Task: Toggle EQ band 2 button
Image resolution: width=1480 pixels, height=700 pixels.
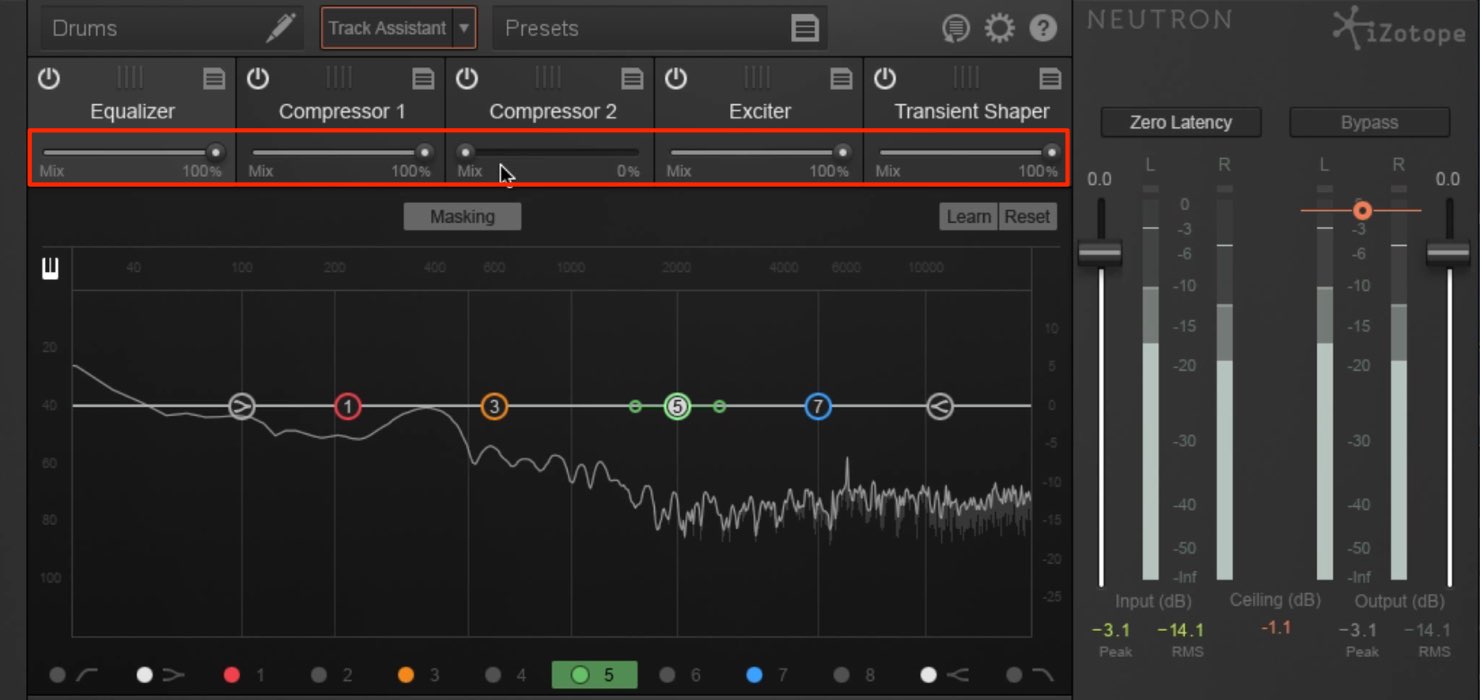Action: pyautogui.click(x=333, y=675)
